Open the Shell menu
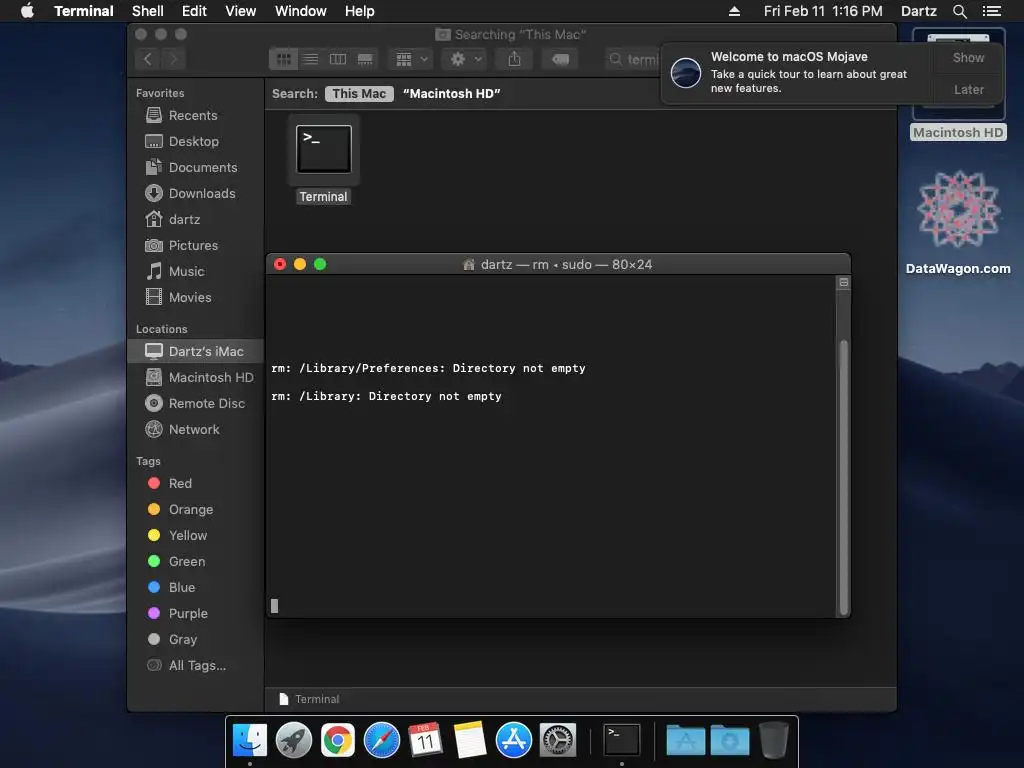The width and height of the screenshot is (1024, 768). 148,11
